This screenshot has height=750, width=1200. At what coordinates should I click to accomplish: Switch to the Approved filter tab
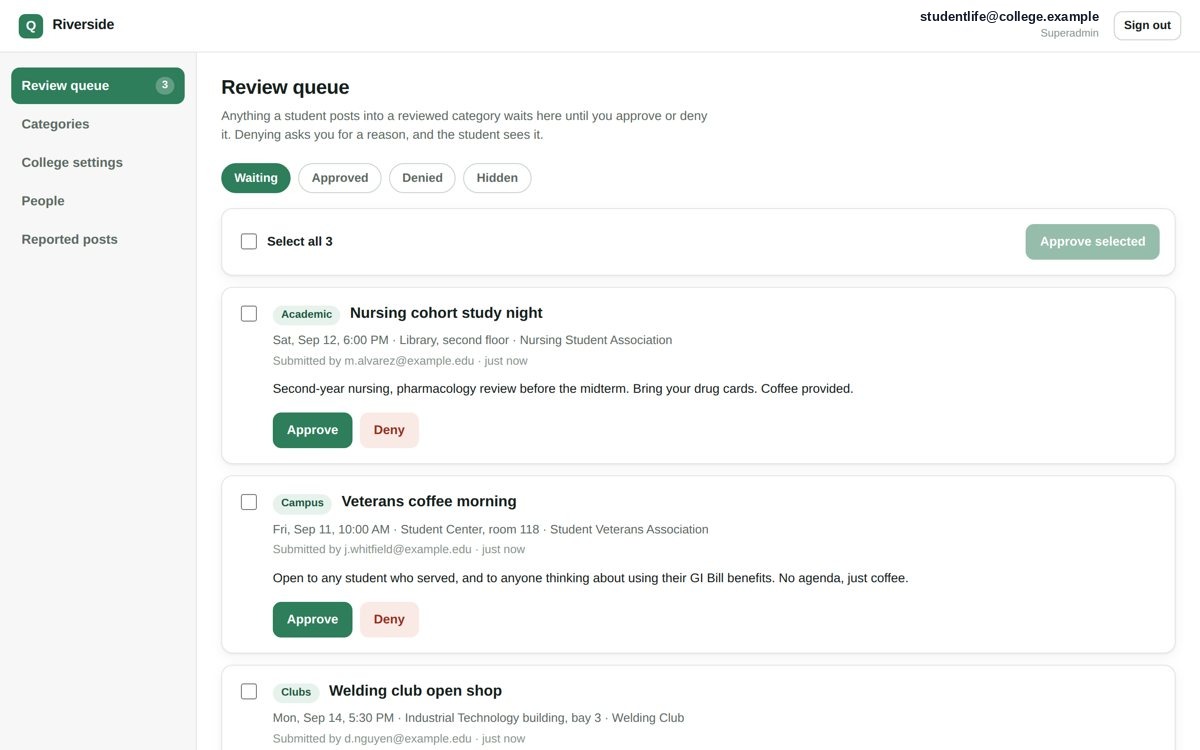(x=340, y=178)
